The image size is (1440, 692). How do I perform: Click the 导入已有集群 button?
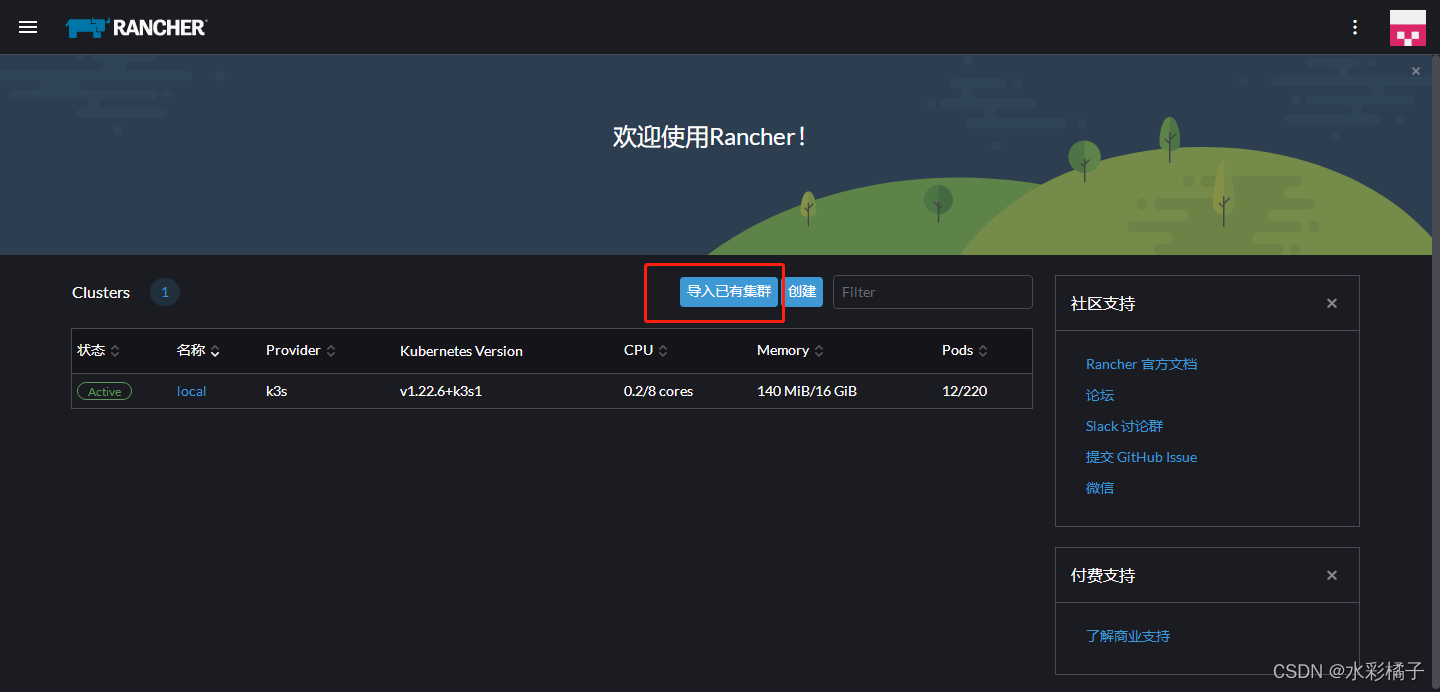point(729,292)
